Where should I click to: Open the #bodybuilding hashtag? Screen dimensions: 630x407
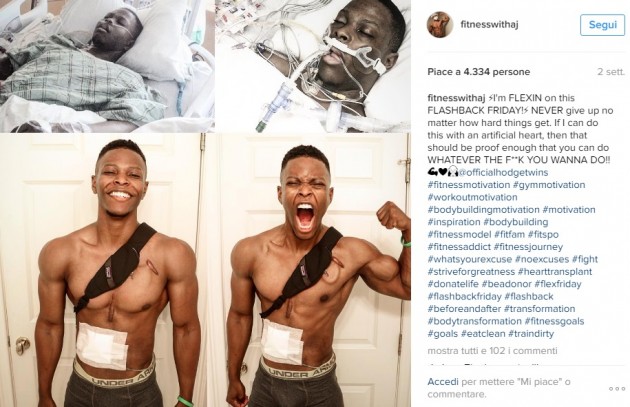(x=515, y=222)
